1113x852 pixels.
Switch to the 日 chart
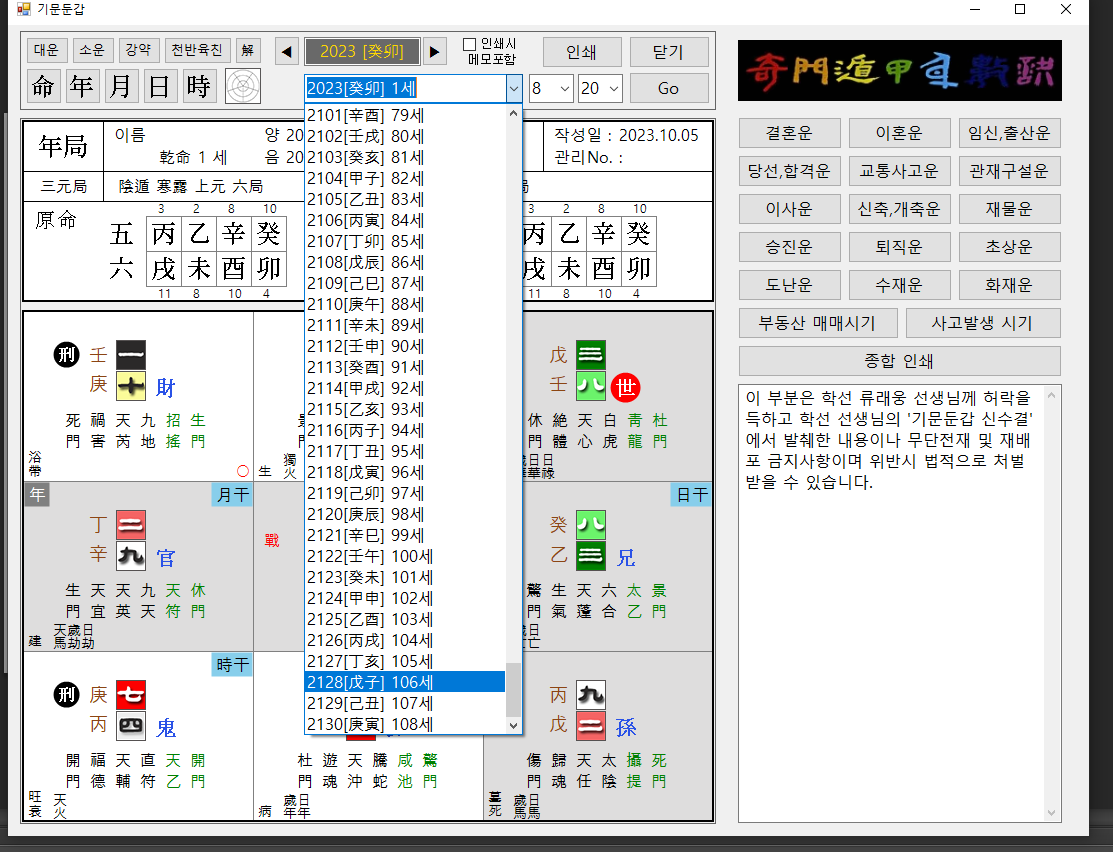[x=160, y=87]
